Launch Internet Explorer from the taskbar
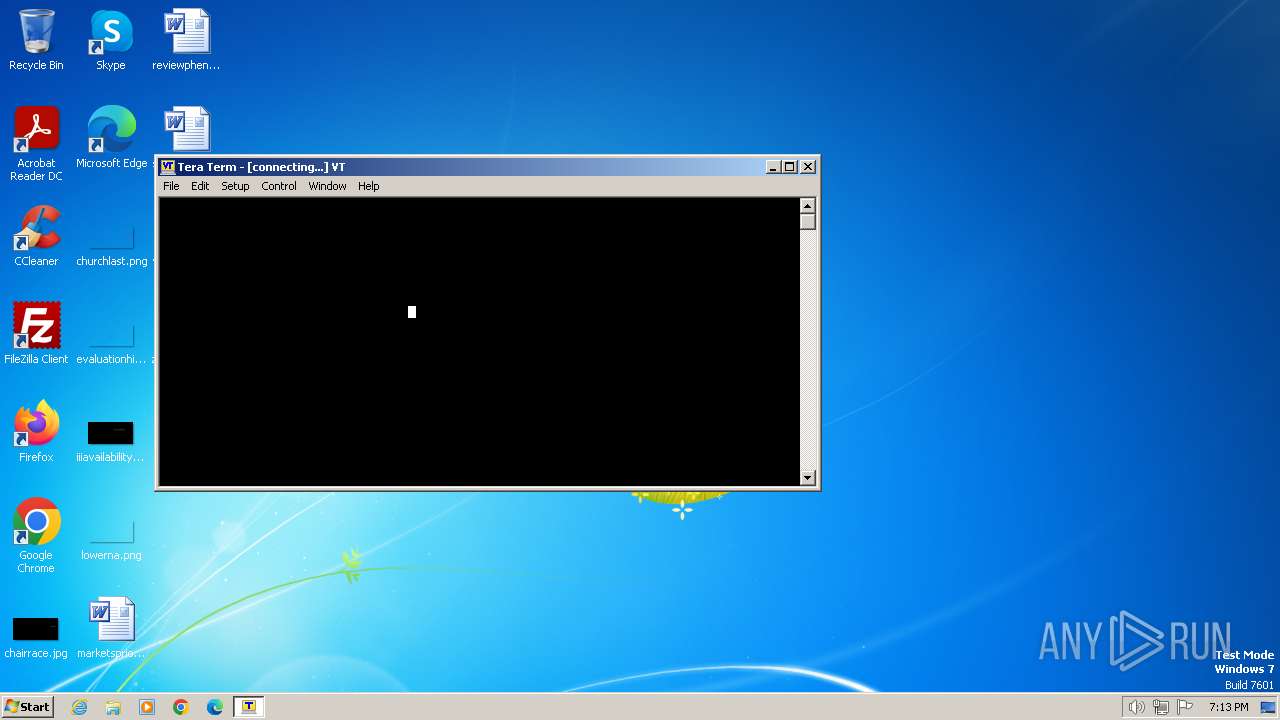The width and height of the screenshot is (1280, 720). pos(79,707)
